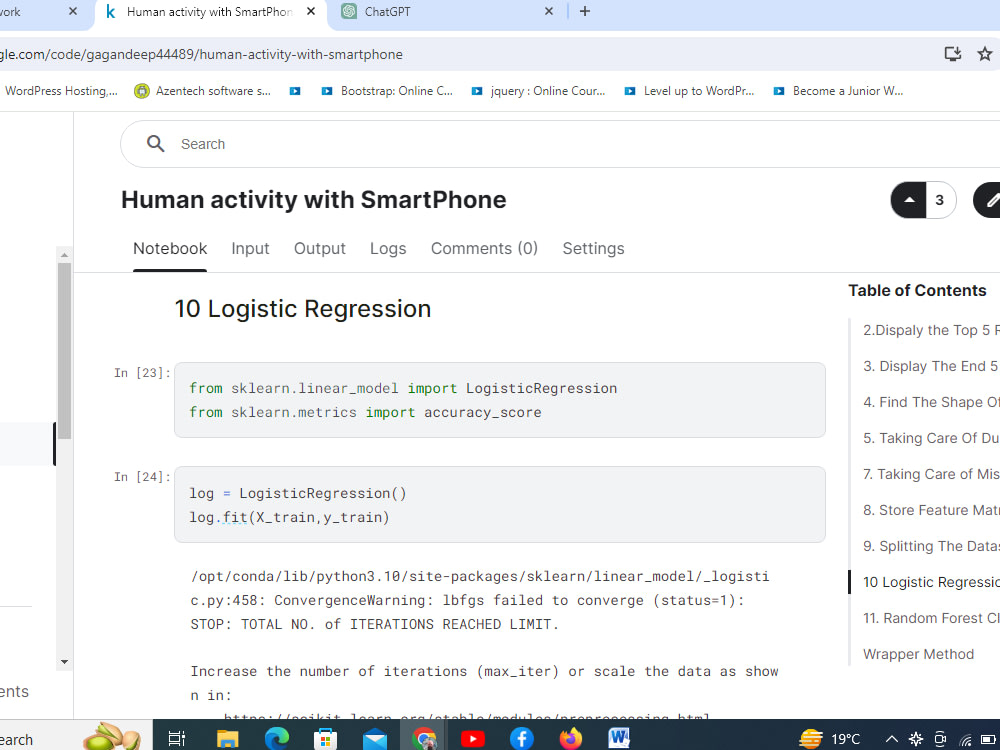Screen dimensions: 1000x750
Task: Click the brightness tray icon
Action: coord(916,739)
